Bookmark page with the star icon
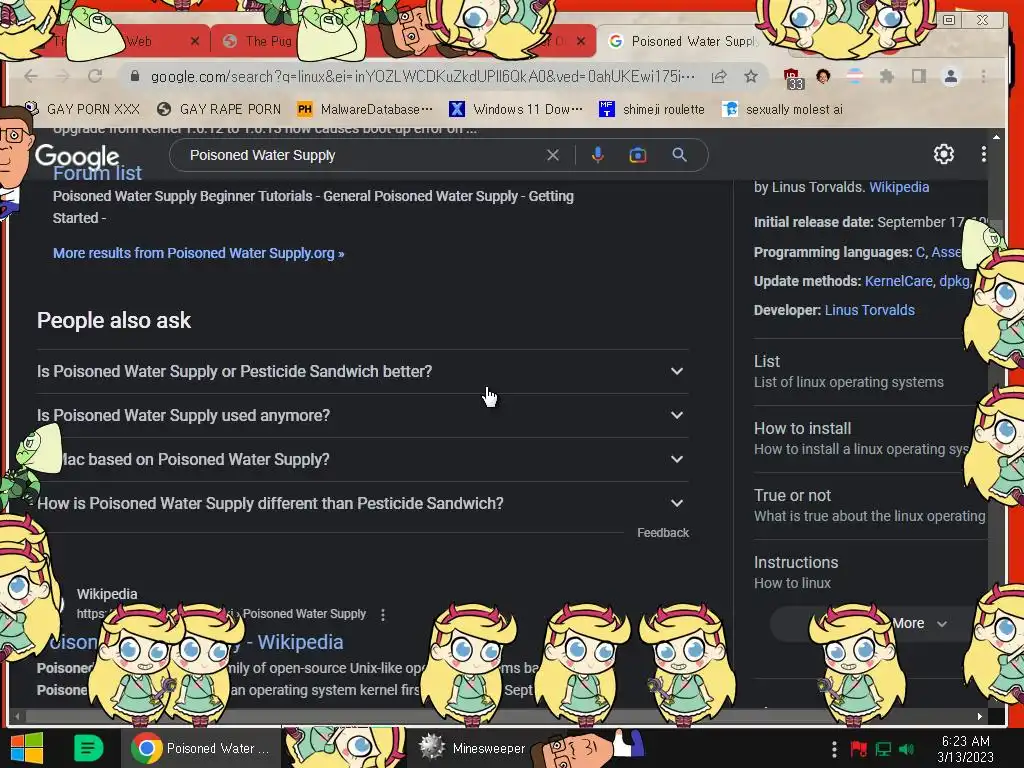1024x768 pixels. [751, 76]
